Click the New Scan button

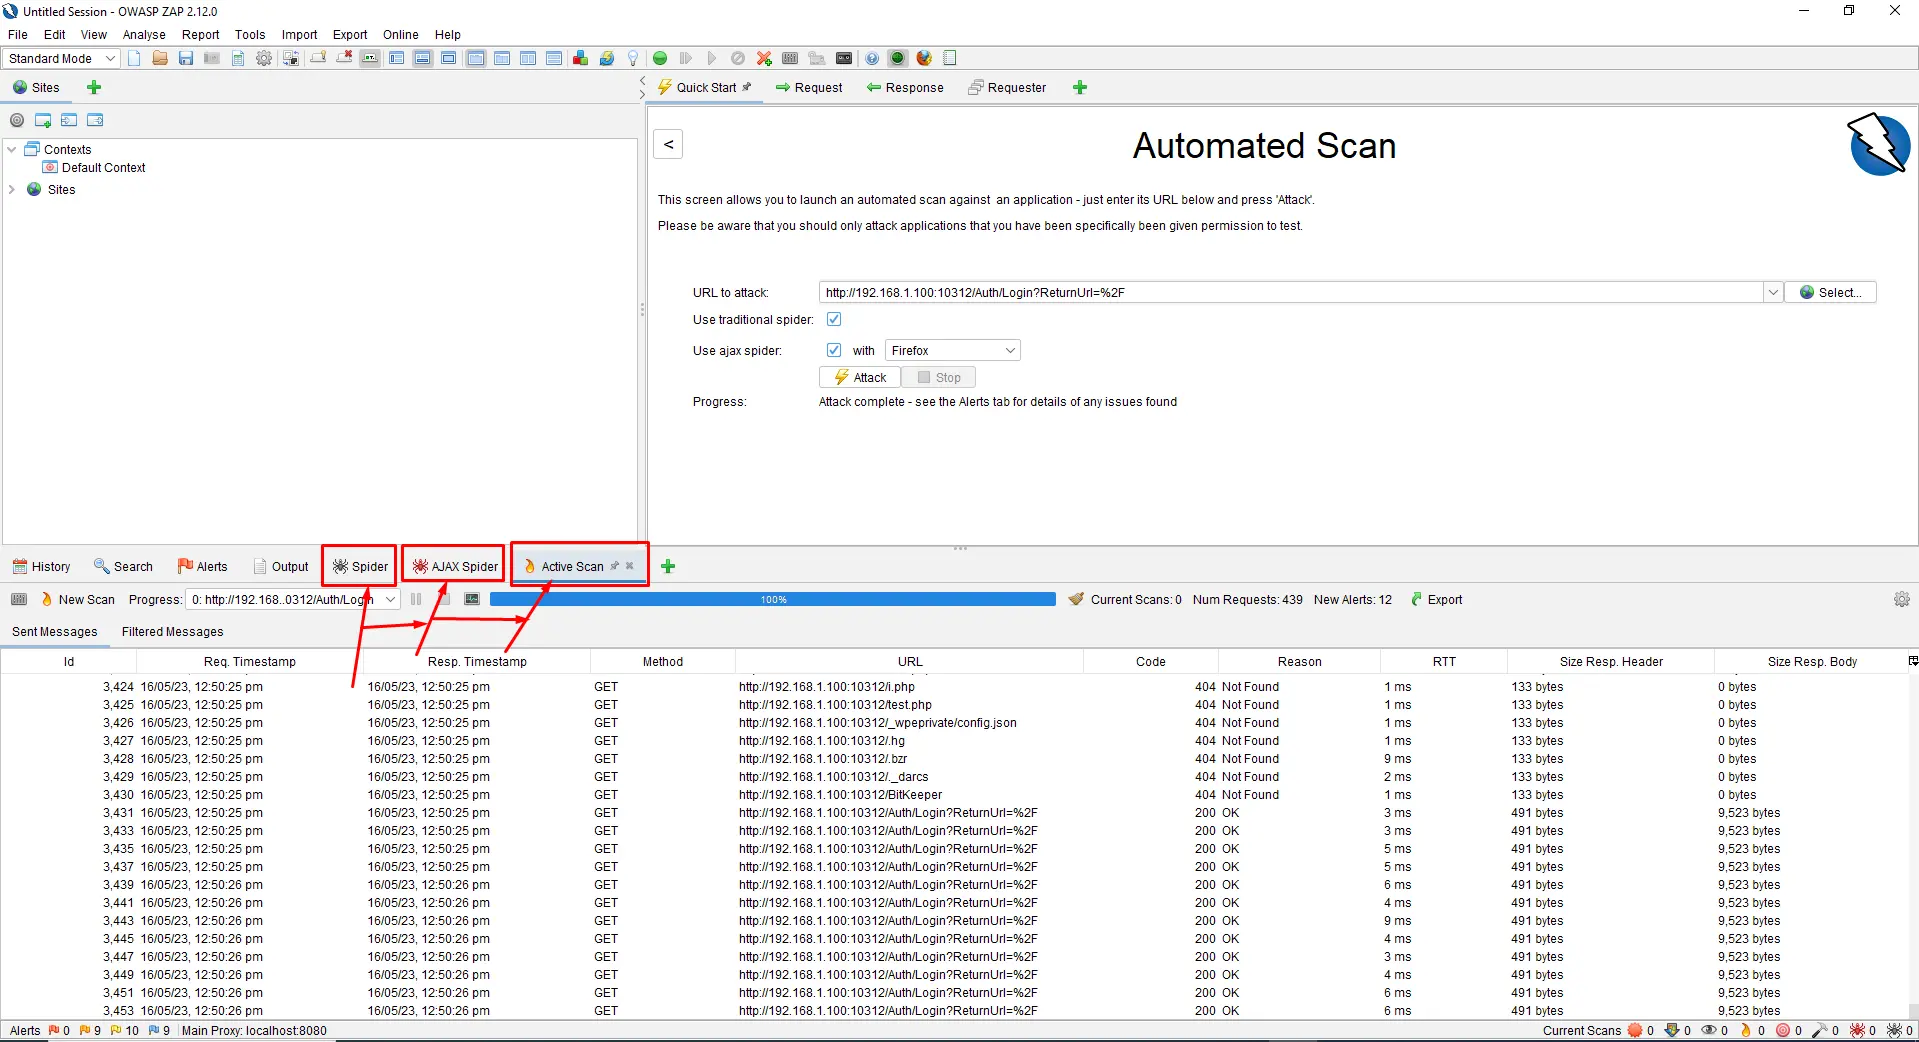tap(78, 600)
